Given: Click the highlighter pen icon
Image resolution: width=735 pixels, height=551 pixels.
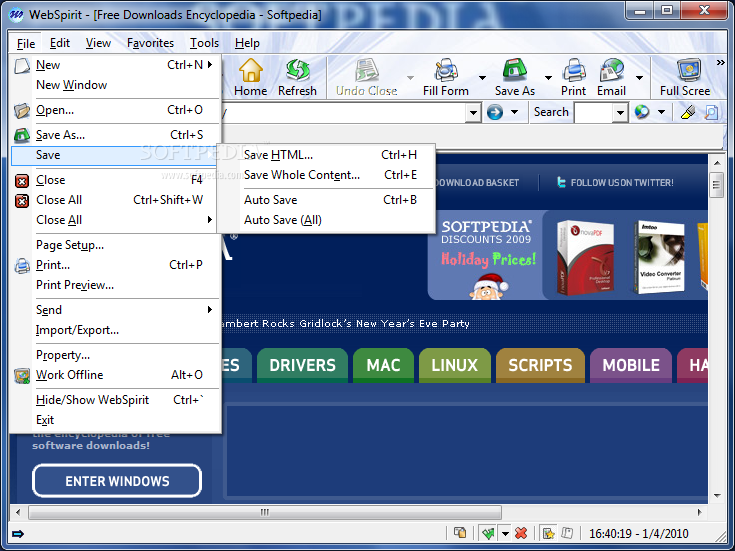Looking at the screenshot, I should coord(688,112).
